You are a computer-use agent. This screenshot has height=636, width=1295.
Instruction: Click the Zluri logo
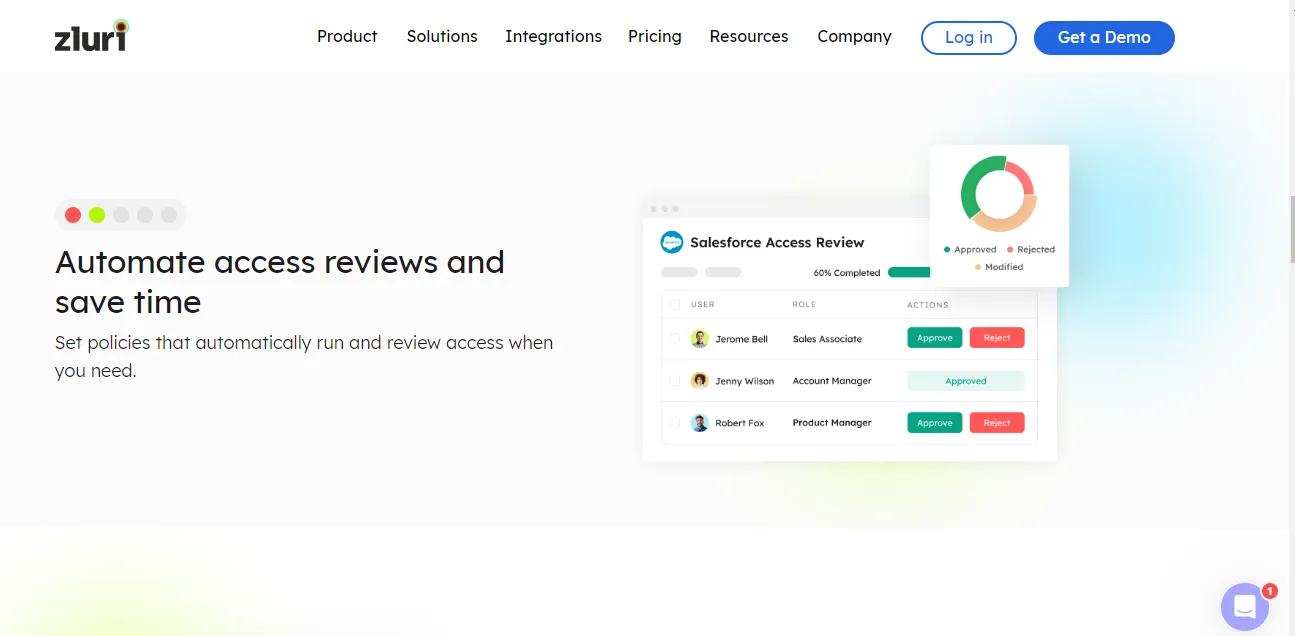point(92,36)
